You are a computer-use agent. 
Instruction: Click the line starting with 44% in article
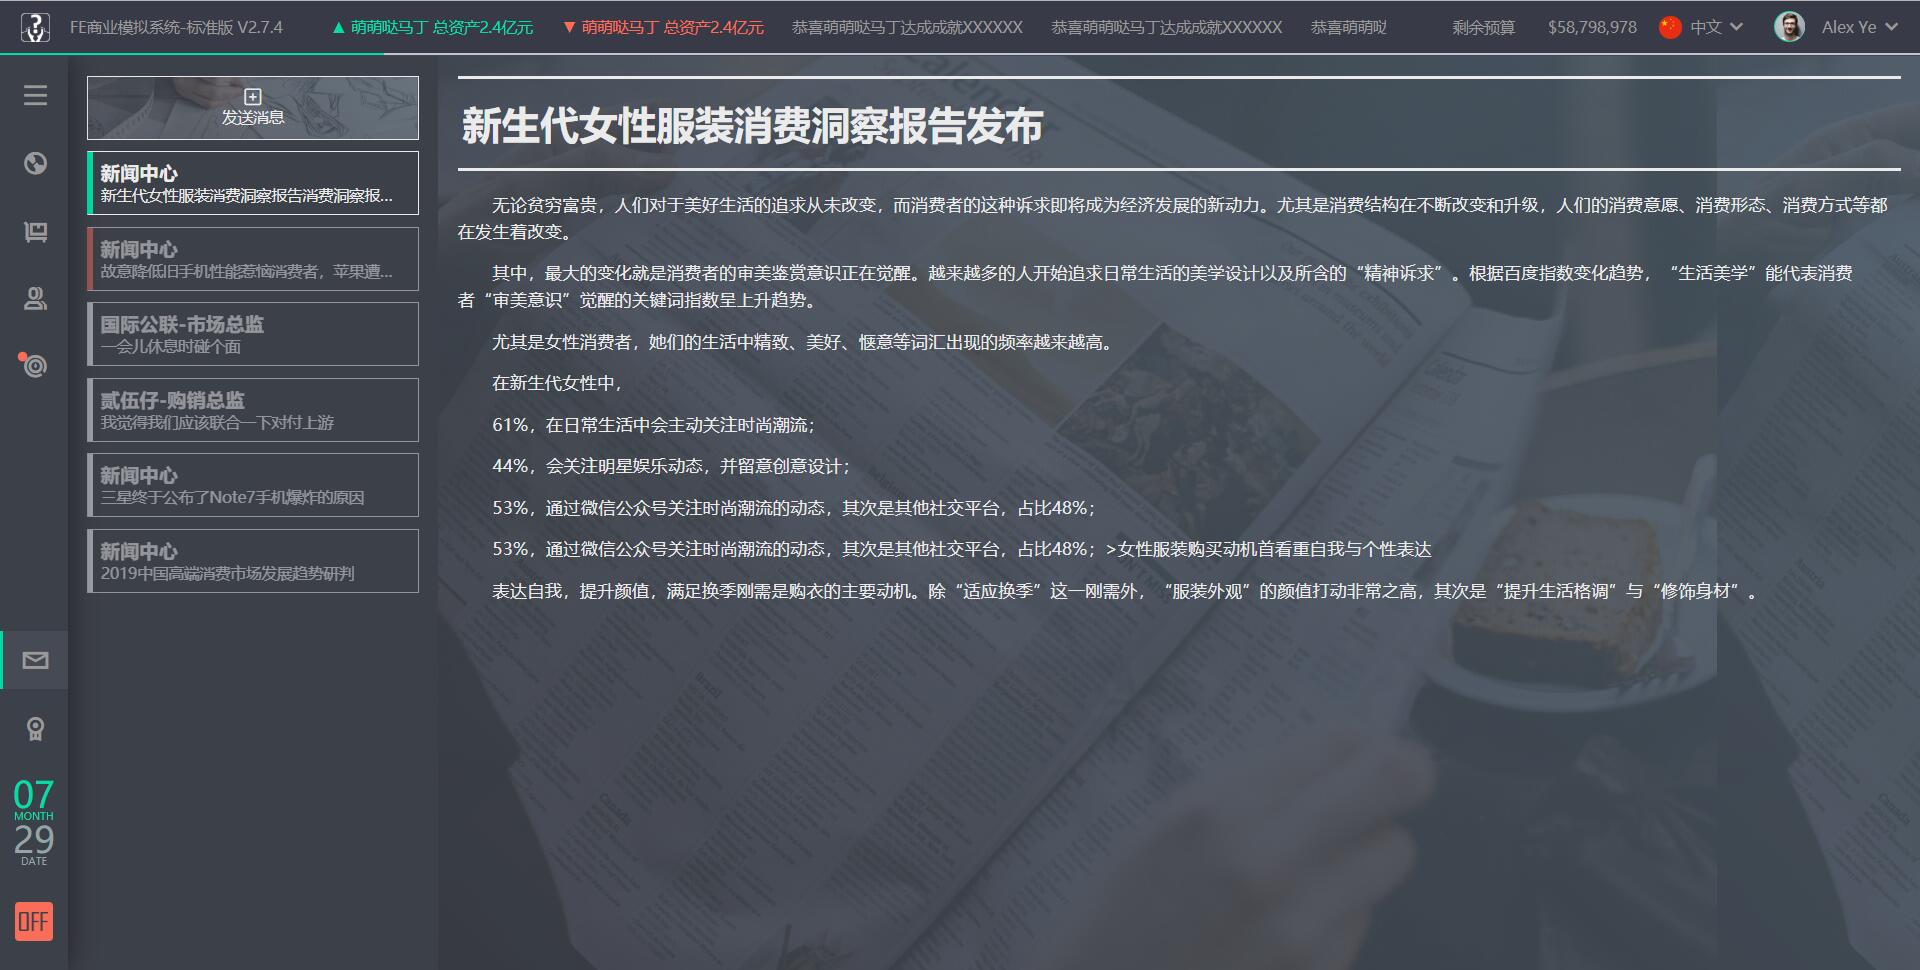tap(671, 466)
